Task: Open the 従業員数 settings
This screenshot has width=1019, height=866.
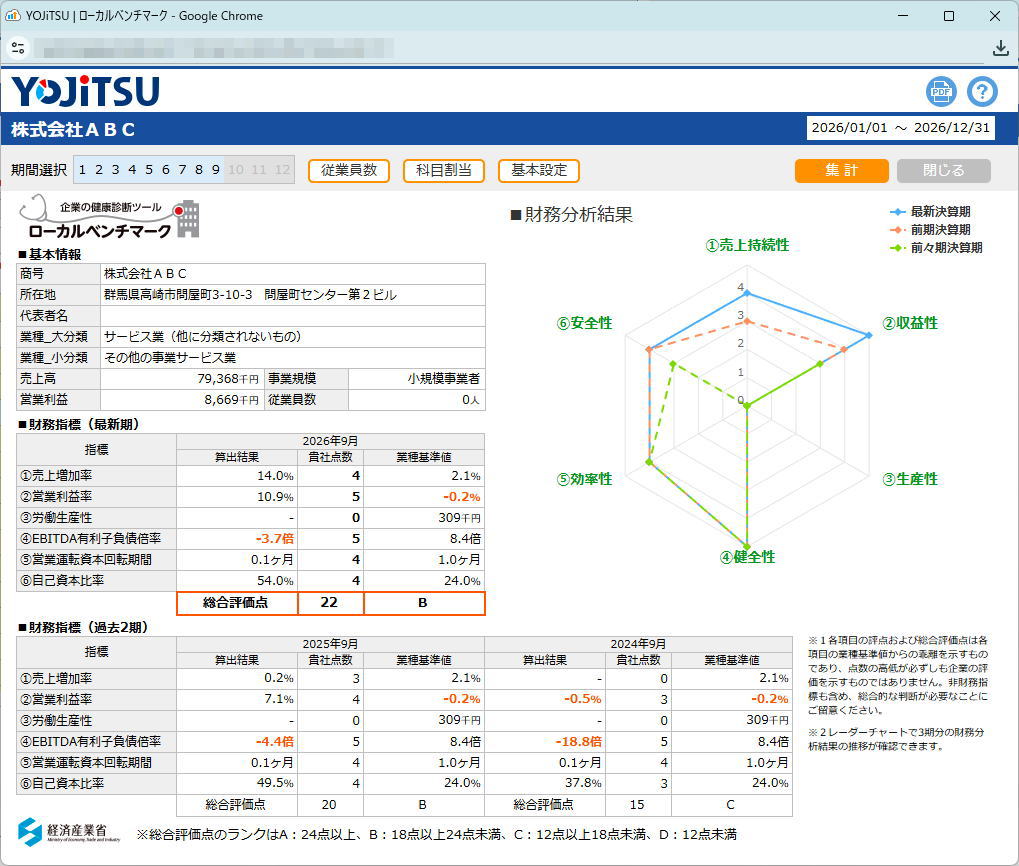Action: (x=349, y=170)
